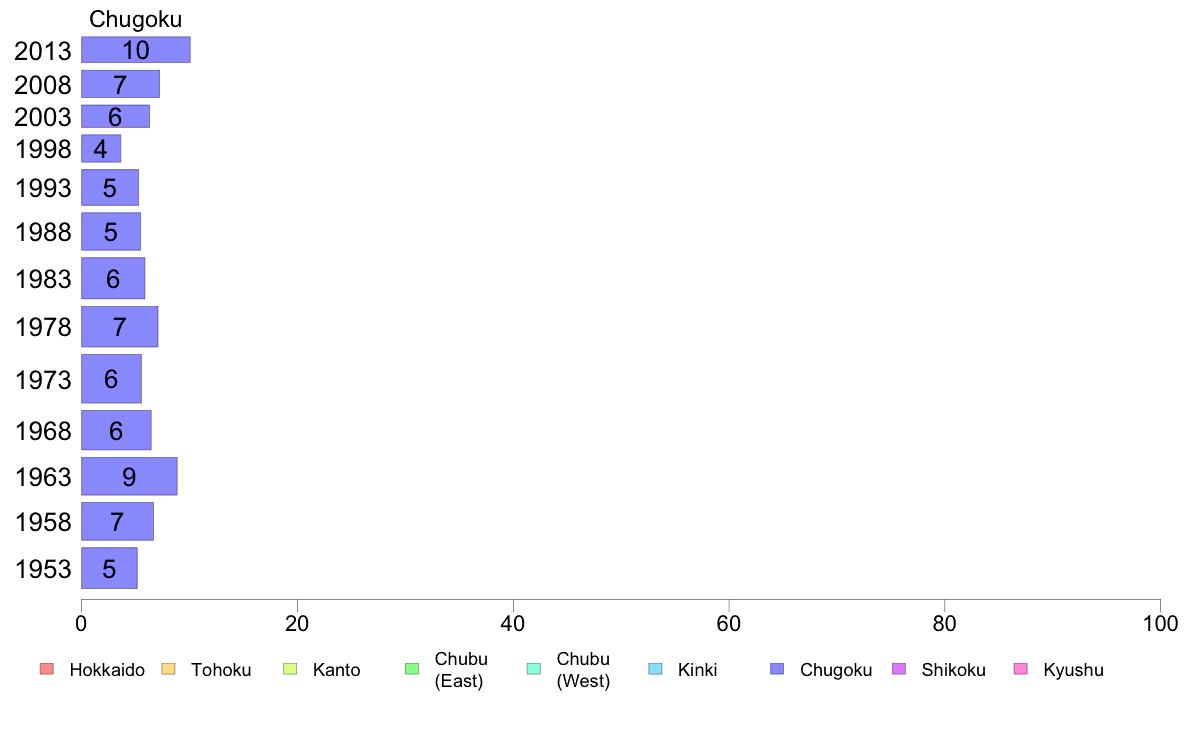
Task: Click the 1953 bar showing 5
Action: (109, 568)
